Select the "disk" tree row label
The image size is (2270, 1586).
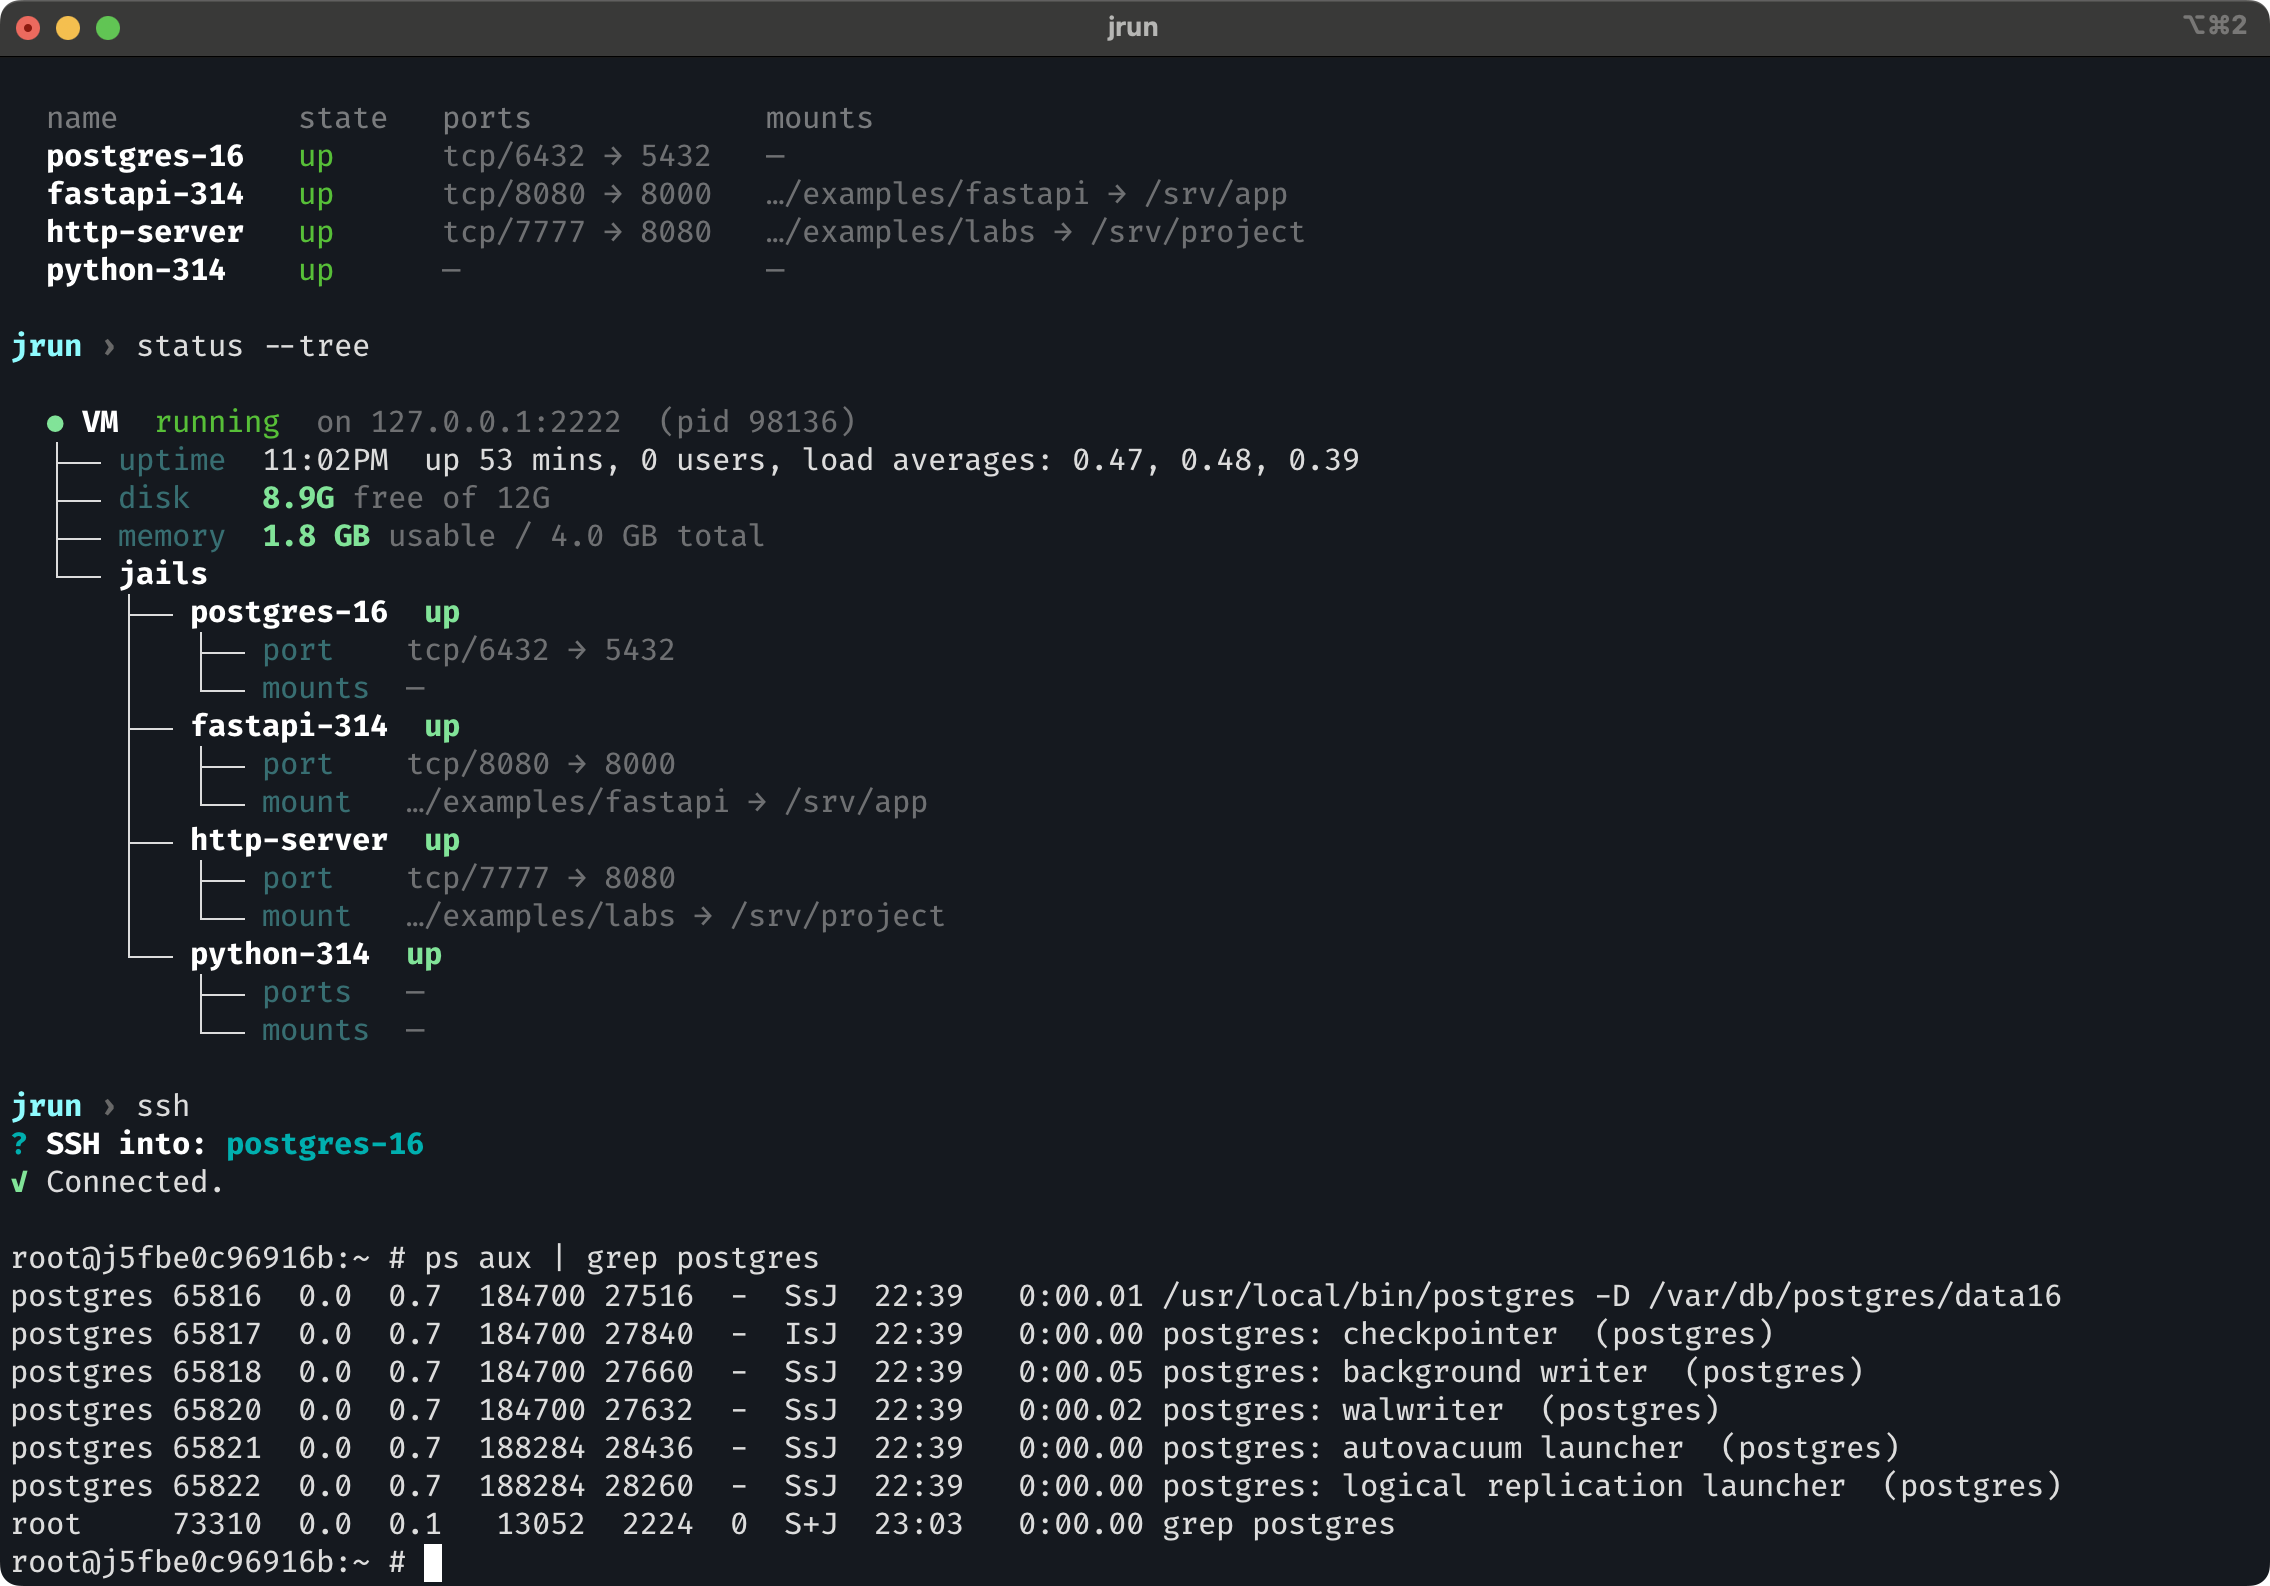[x=154, y=498]
